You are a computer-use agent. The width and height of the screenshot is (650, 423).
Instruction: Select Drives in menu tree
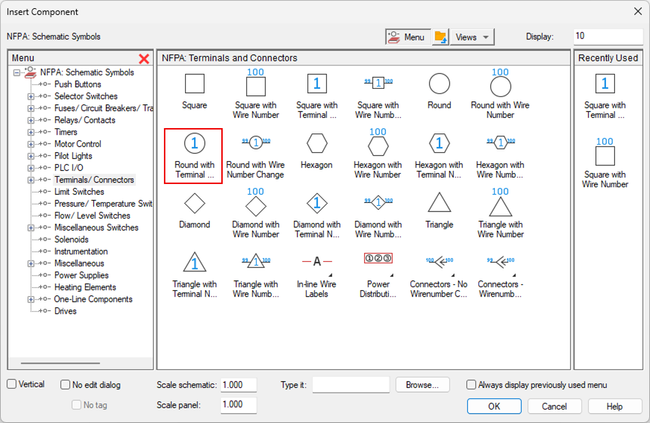[x=65, y=311]
